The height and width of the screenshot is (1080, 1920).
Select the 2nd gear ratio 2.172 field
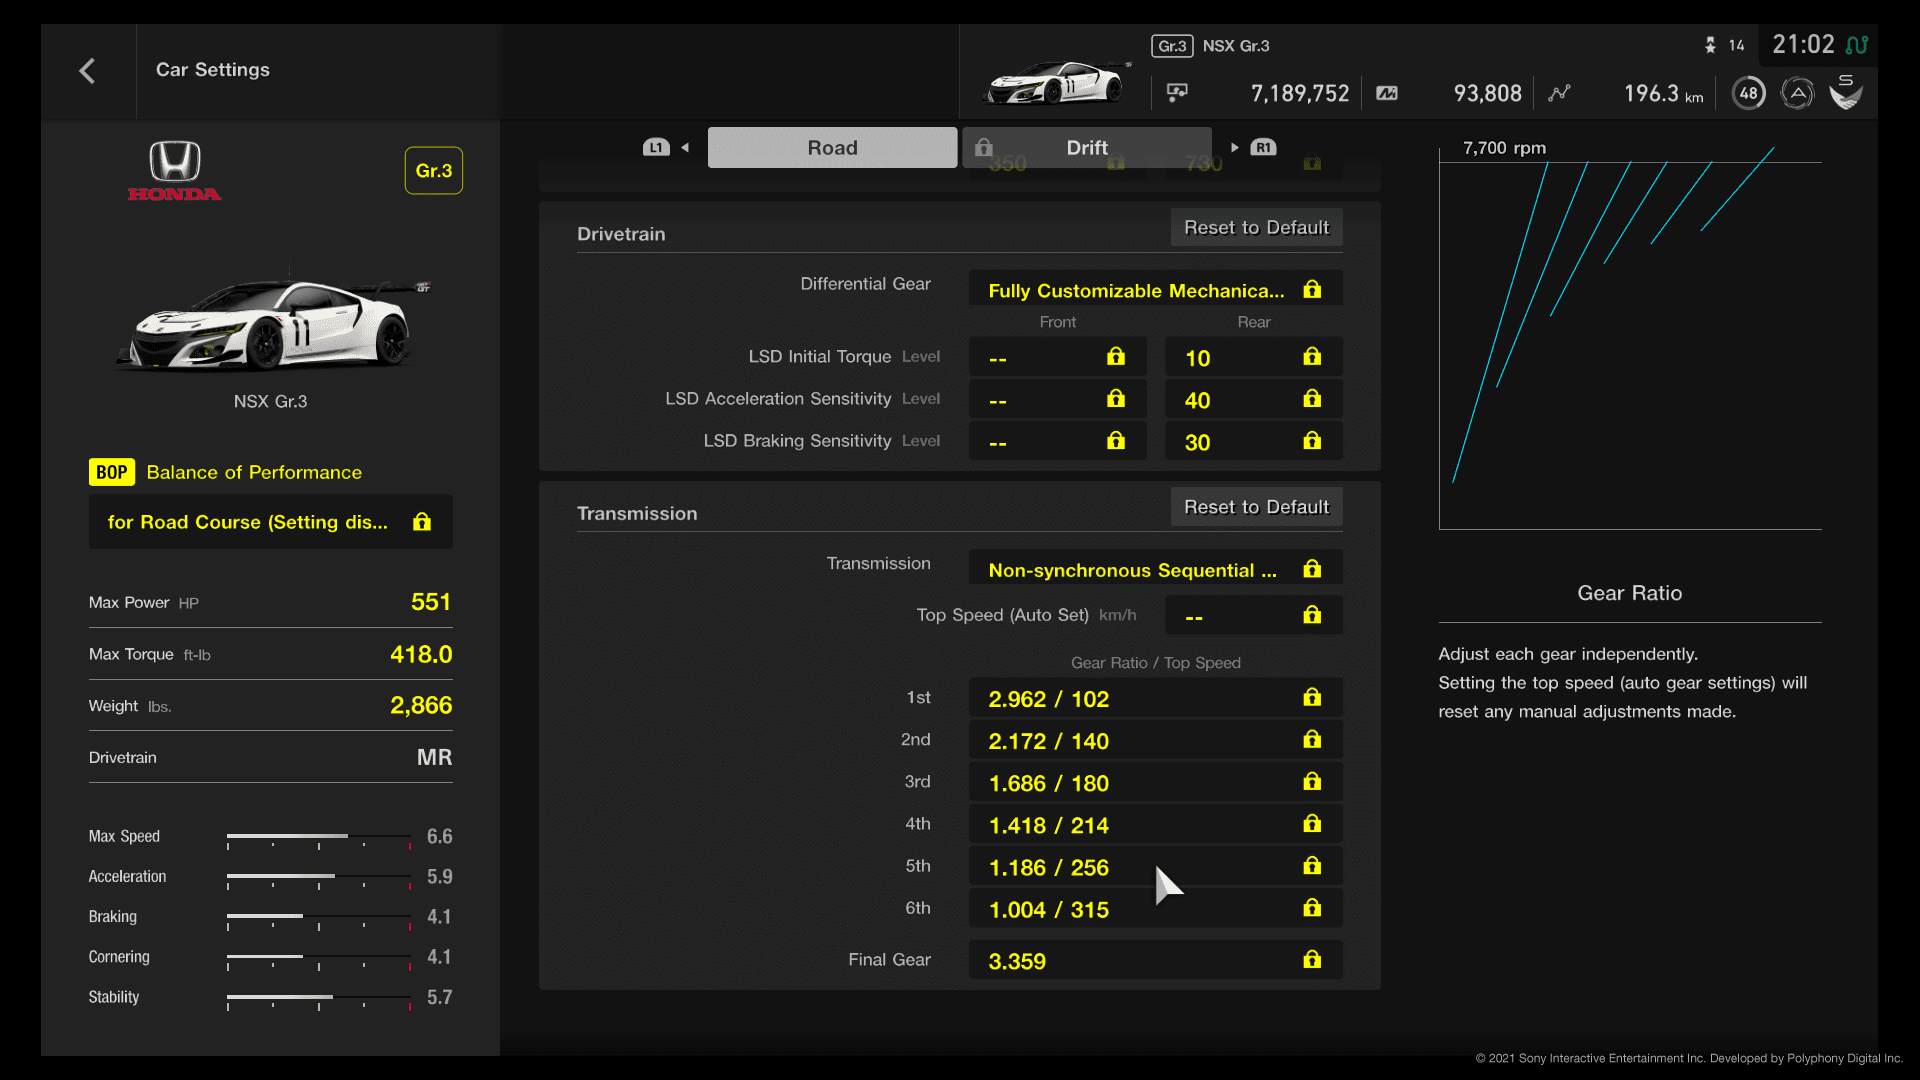(x=1156, y=740)
